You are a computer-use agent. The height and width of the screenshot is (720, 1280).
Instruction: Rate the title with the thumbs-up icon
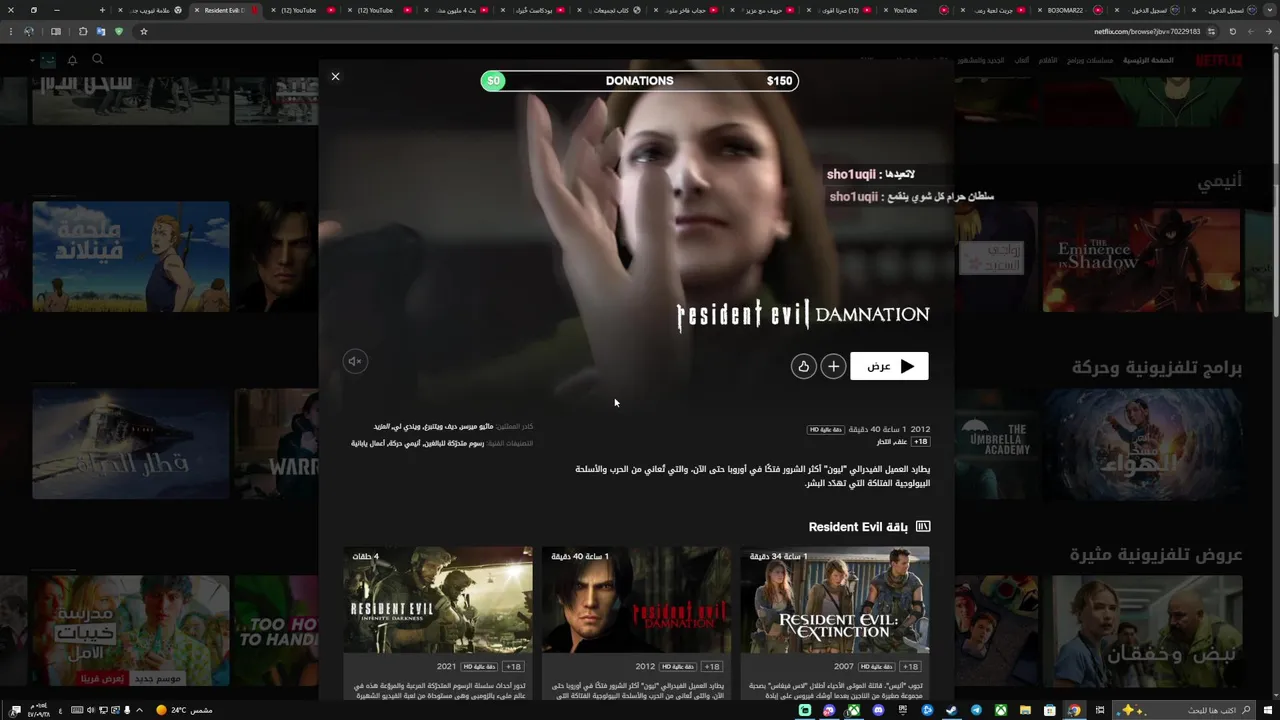(x=803, y=366)
